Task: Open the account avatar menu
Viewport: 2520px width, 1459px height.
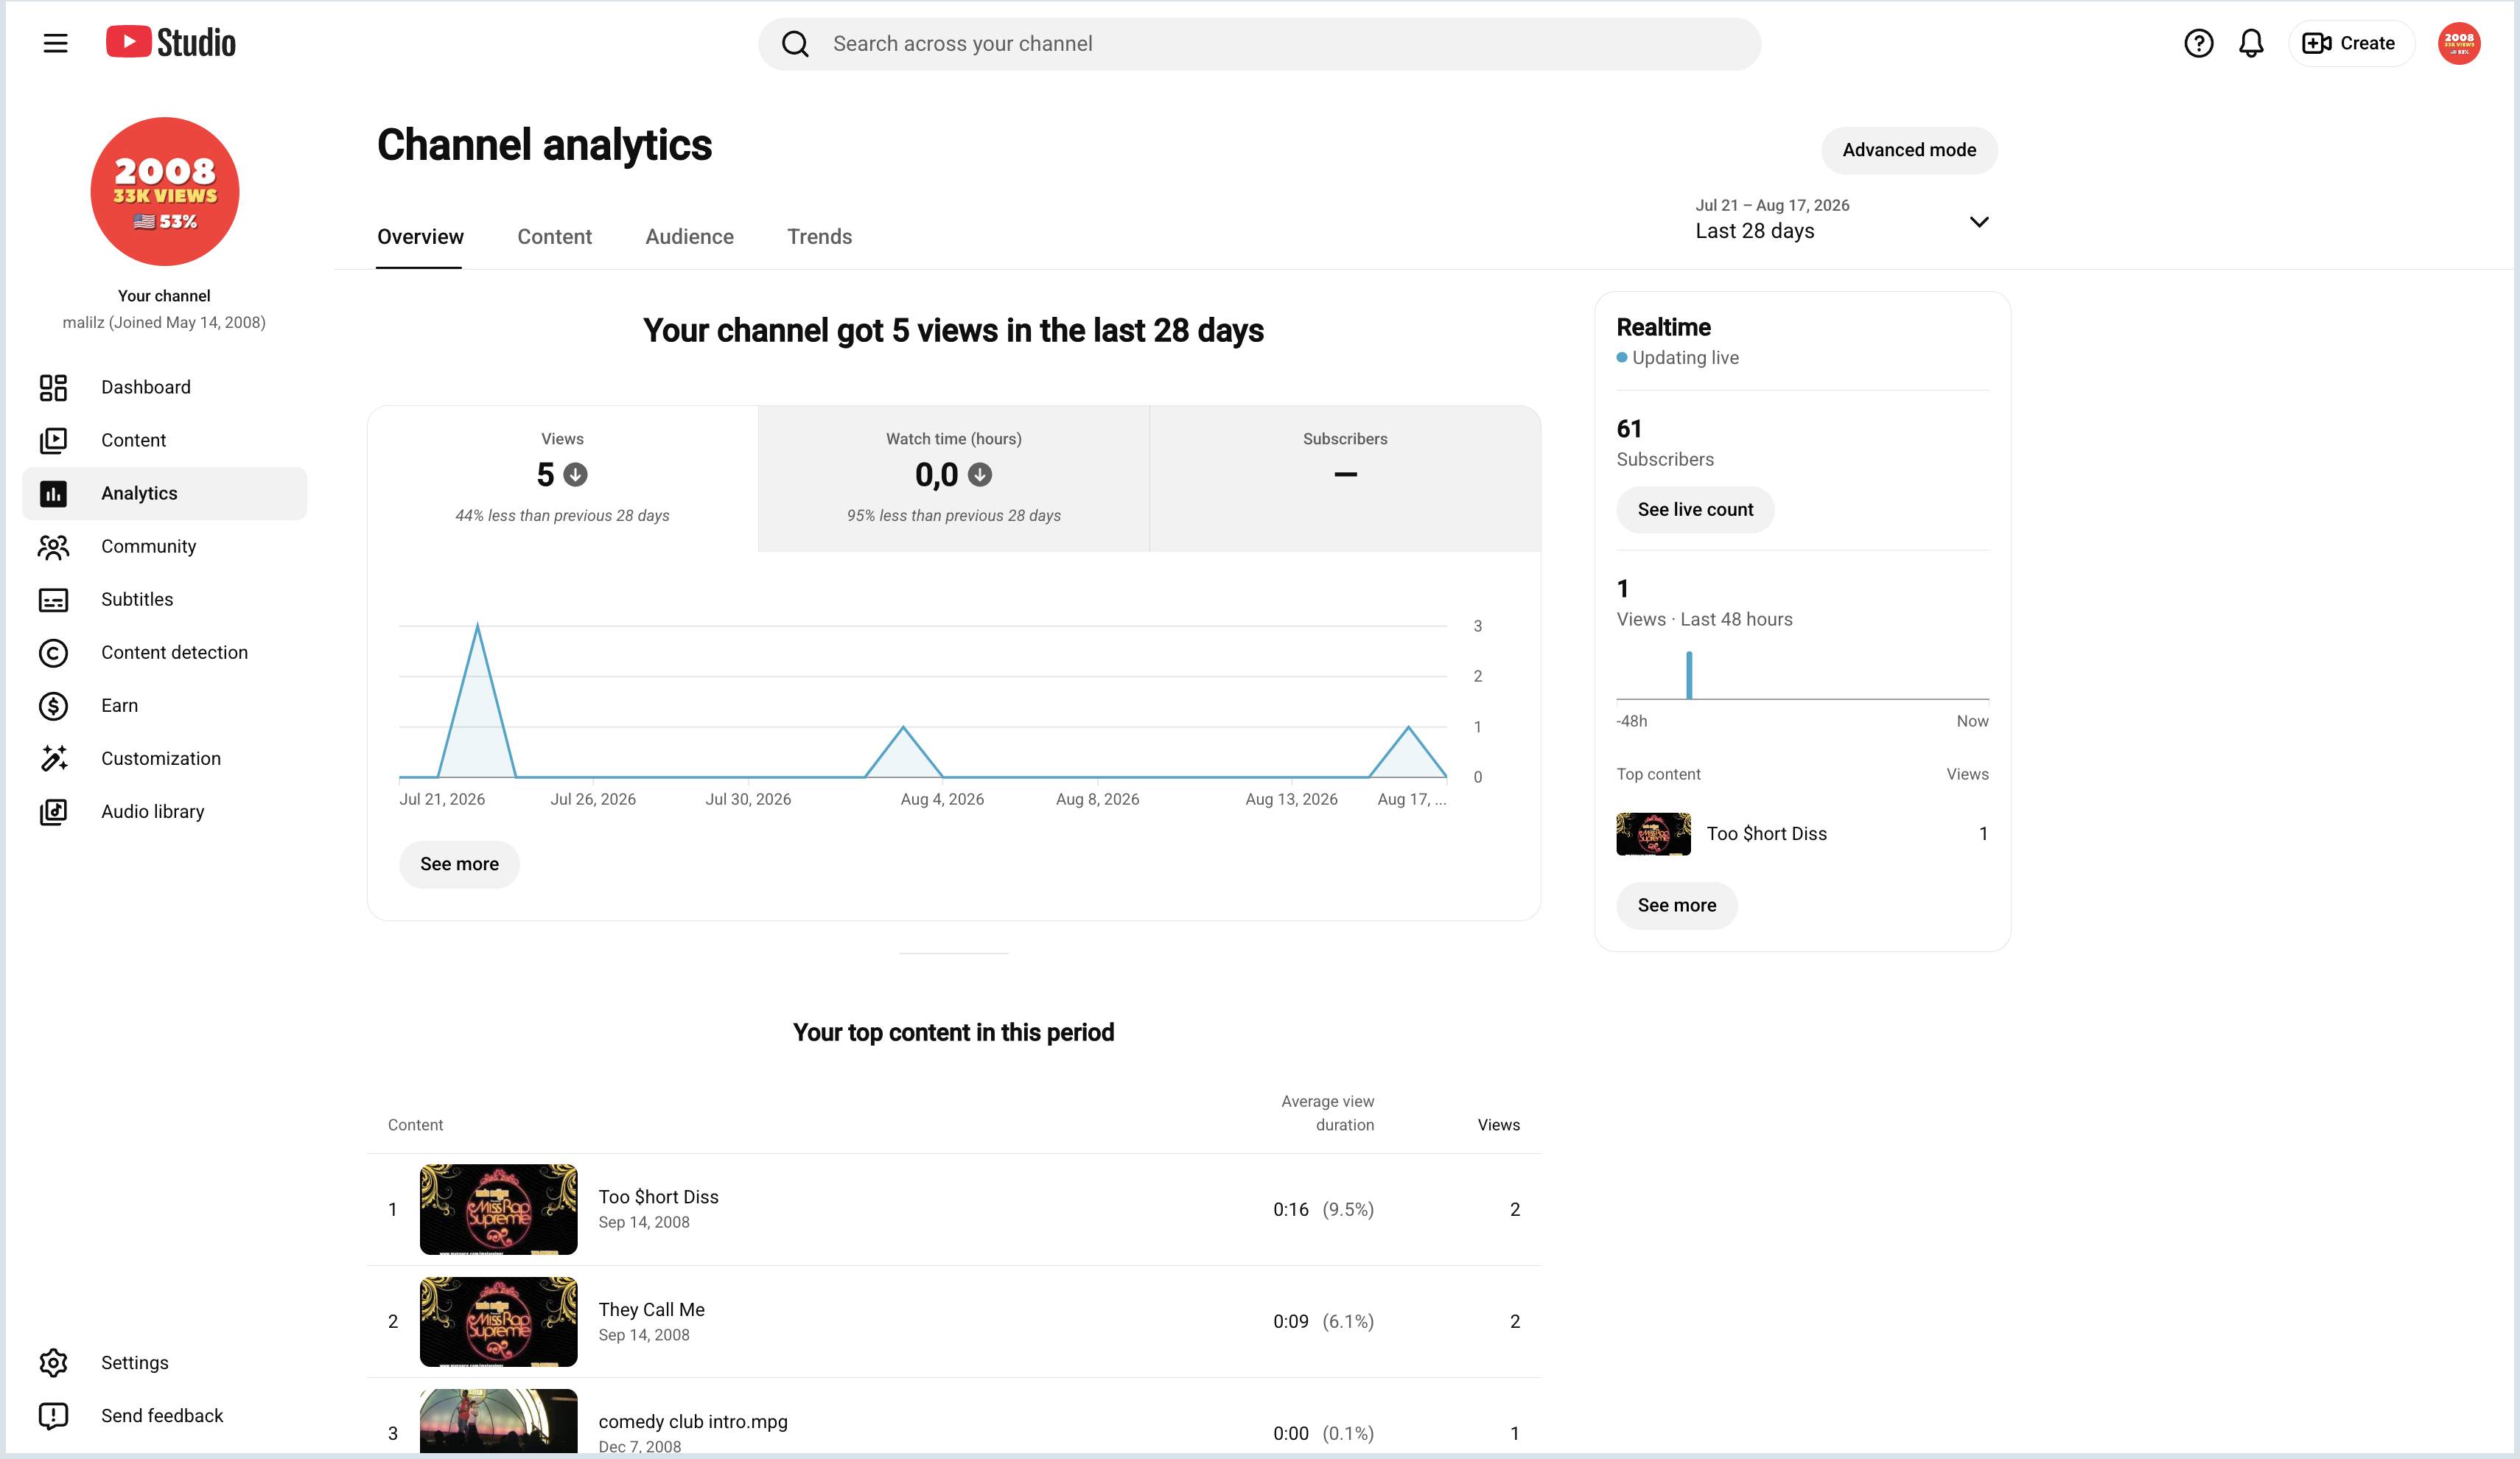Action: [2459, 43]
